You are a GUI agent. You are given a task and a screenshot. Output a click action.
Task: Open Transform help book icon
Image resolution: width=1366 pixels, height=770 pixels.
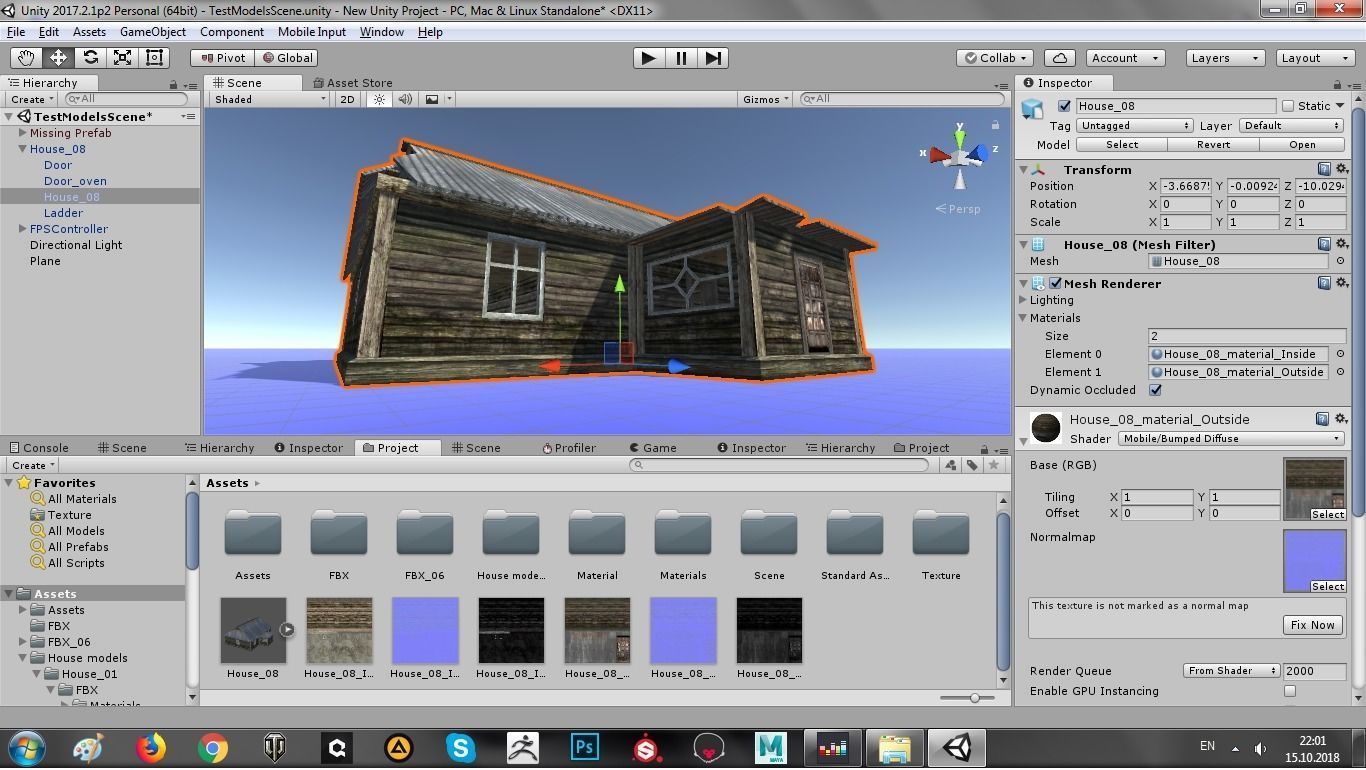pos(1324,169)
